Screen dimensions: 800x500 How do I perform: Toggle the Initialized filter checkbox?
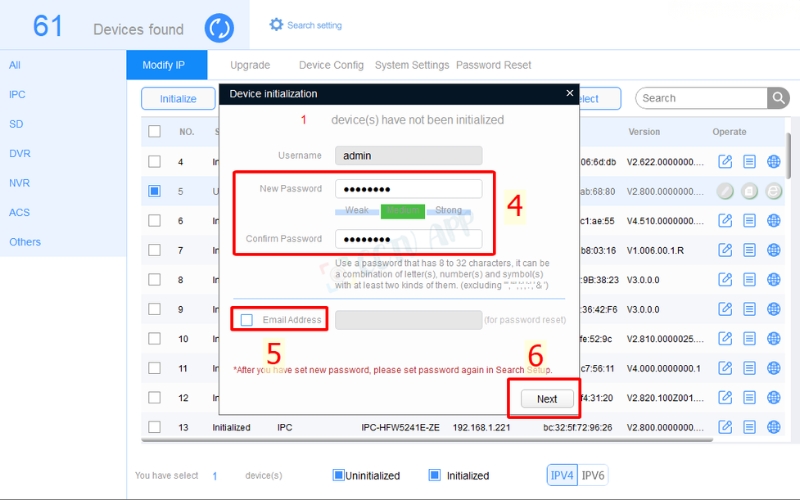[435, 475]
